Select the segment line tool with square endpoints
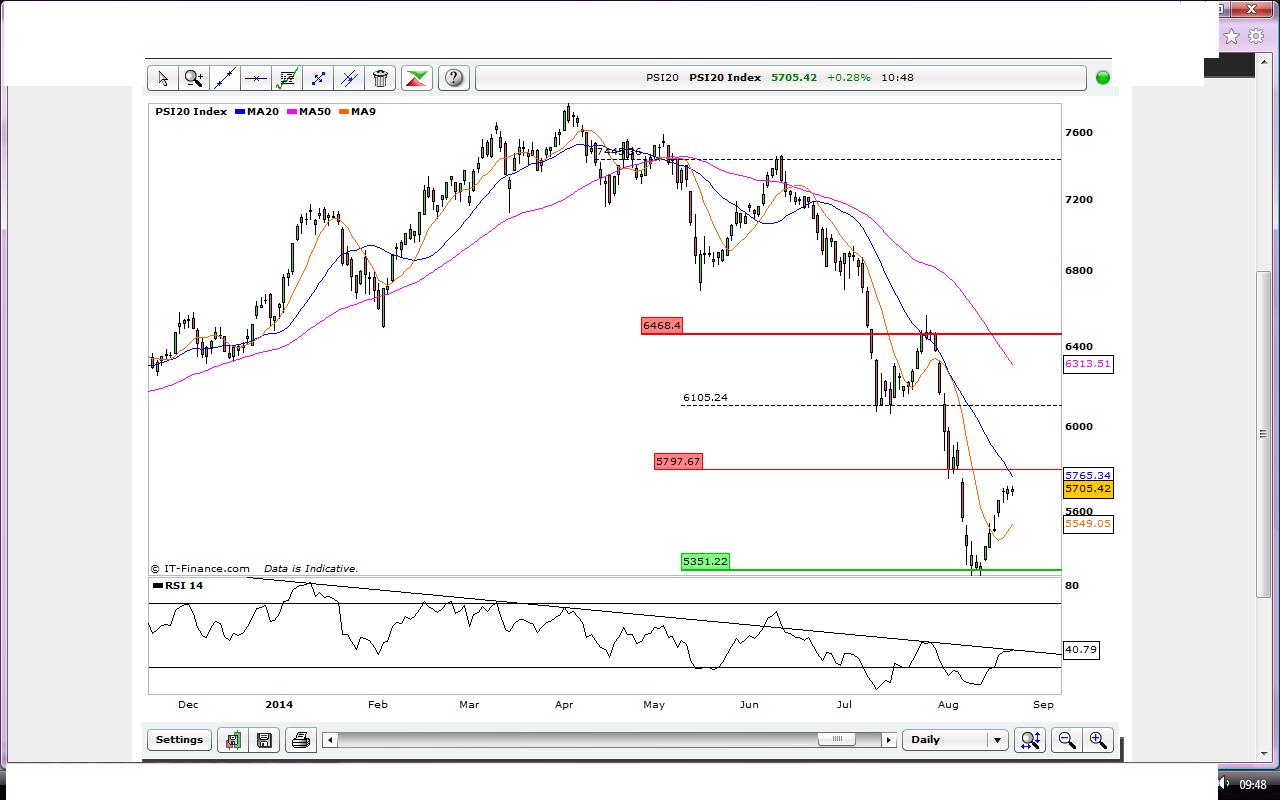 [318, 78]
